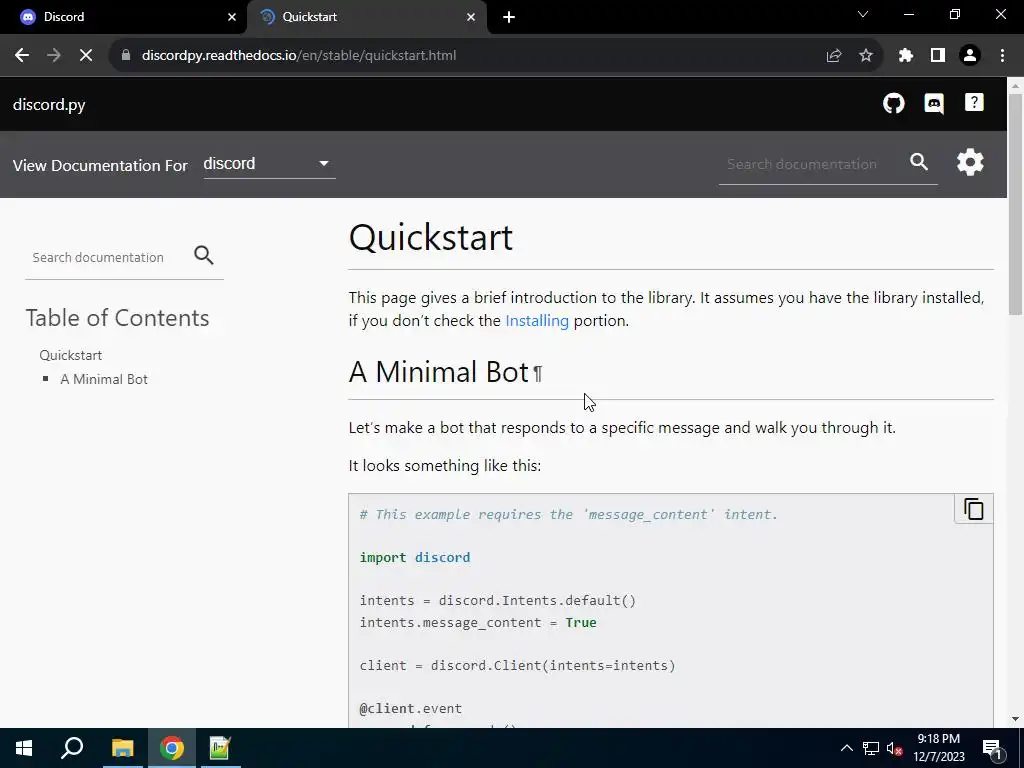
Task: Click the Windows Start button
Action: pyautogui.click(x=24, y=748)
